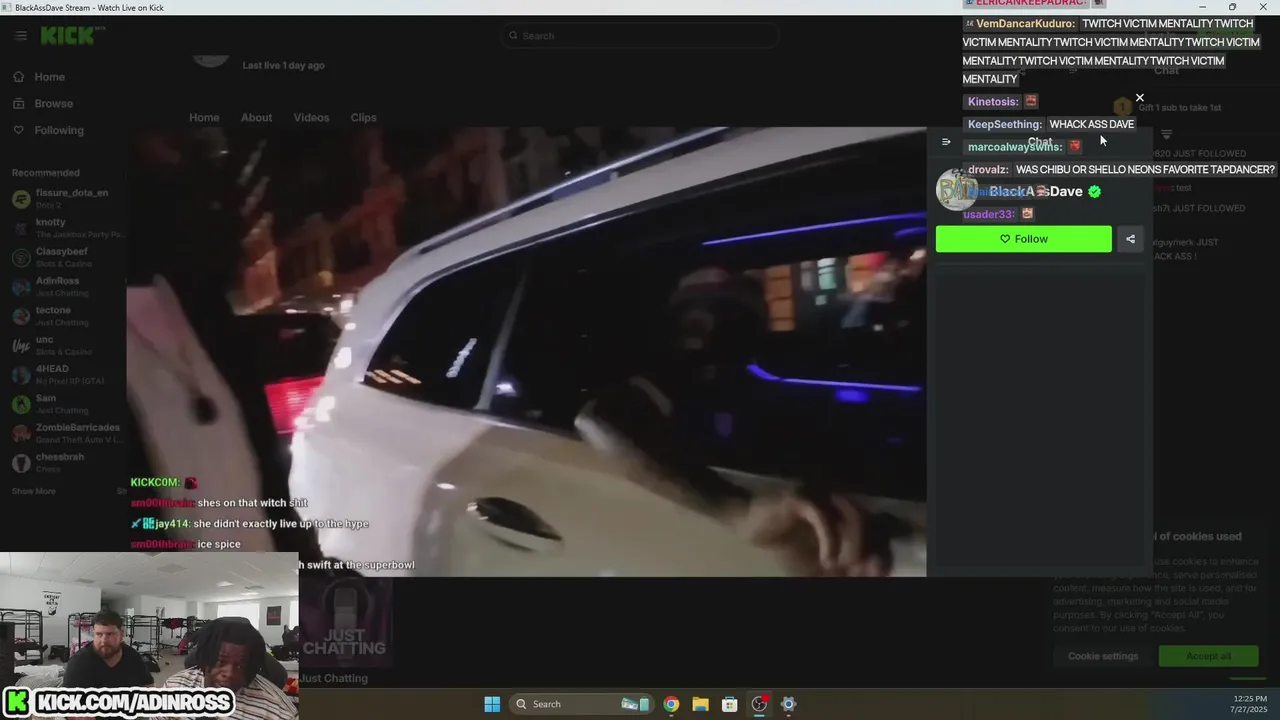Open recommended channel ZombieBarricades

(66, 433)
